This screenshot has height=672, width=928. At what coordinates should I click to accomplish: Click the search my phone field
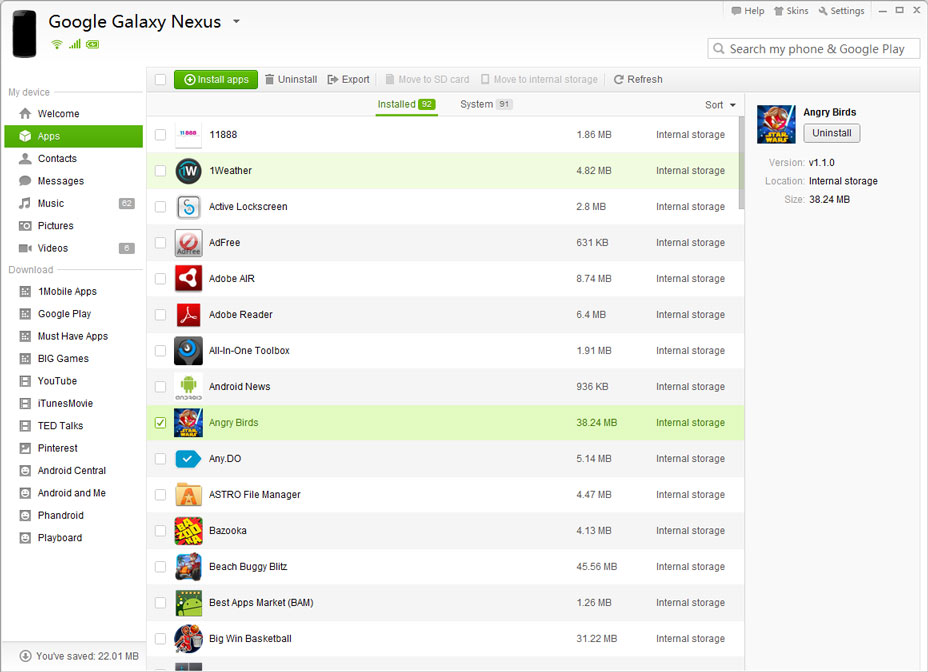point(815,49)
